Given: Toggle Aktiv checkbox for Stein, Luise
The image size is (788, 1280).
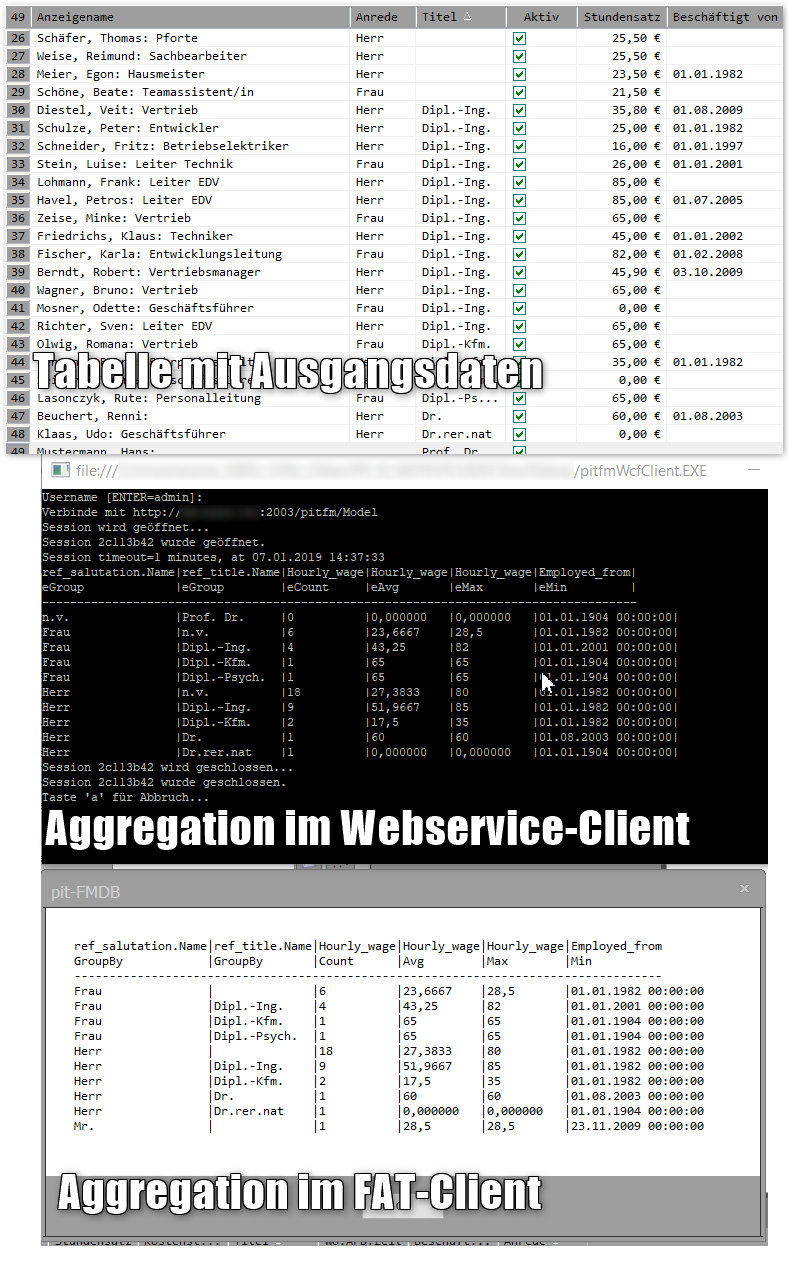Looking at the screenshot, I should [519, 164].
